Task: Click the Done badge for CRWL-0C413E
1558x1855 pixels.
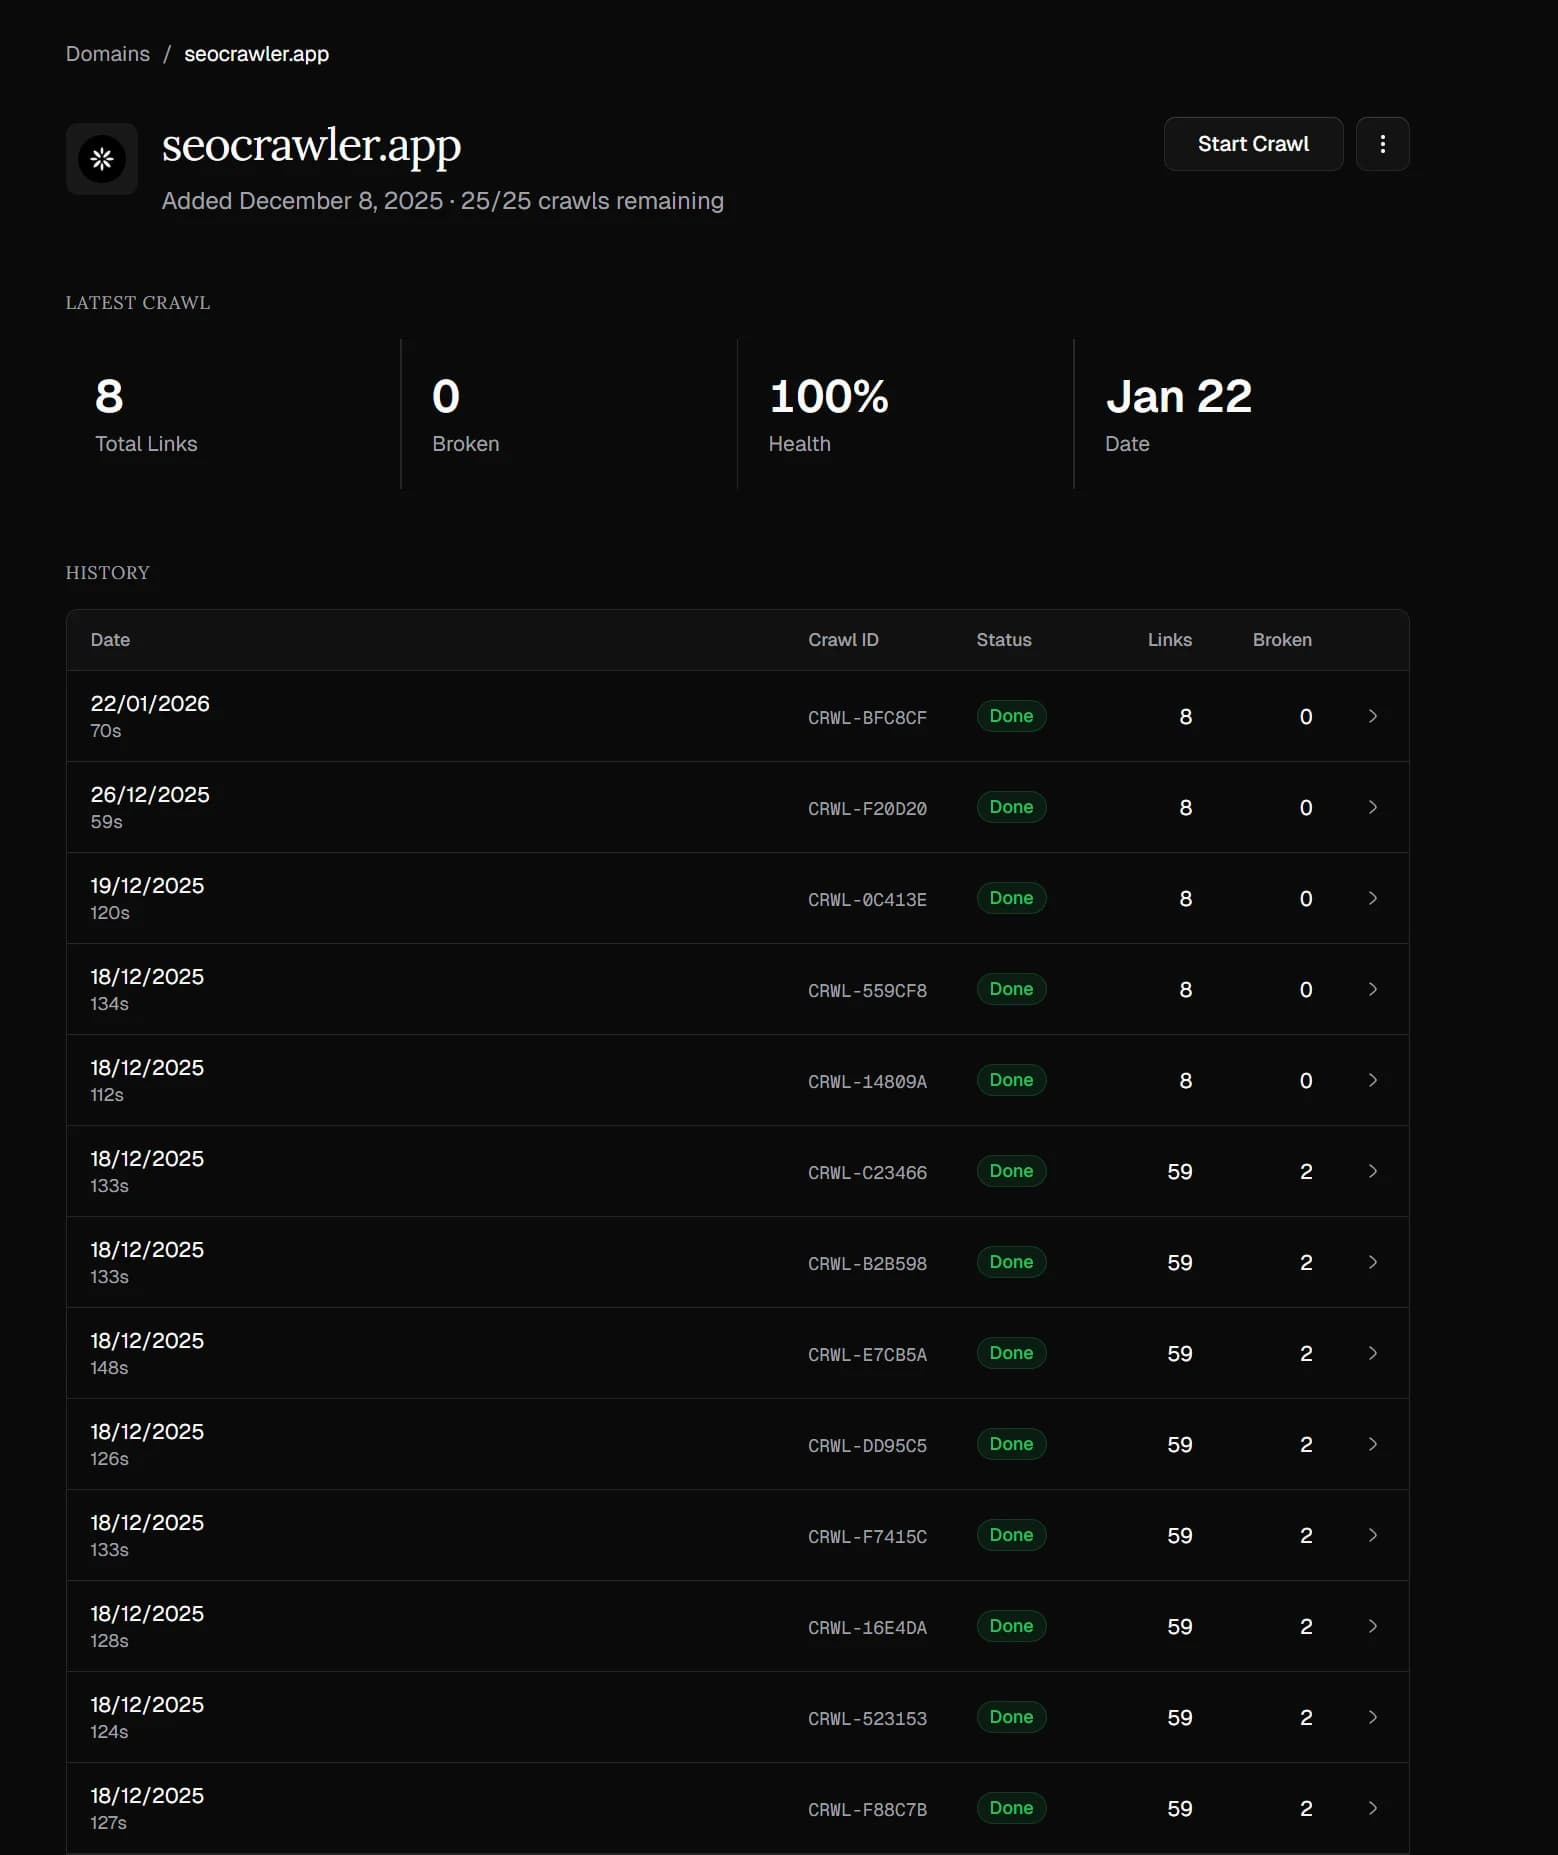Action: coord(1011,898)
